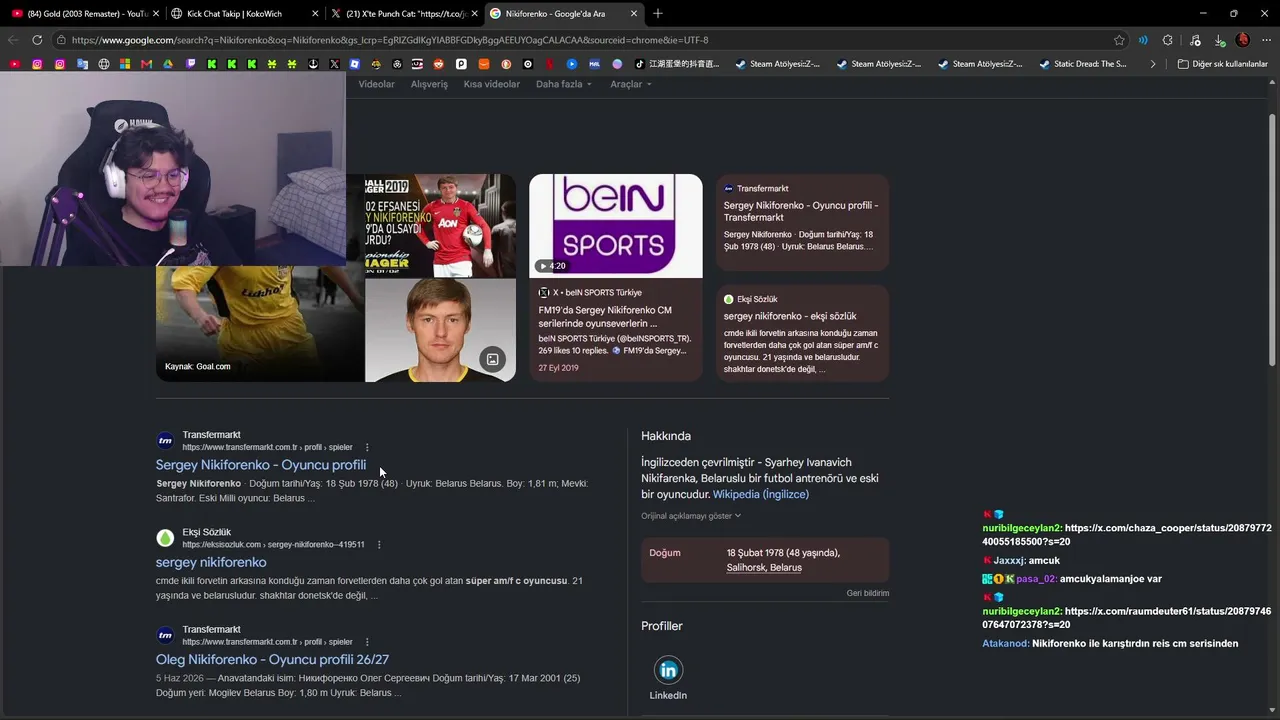The height and width of the screenshot is (720, 1280).
Task: Open the Wikipedia (İngilizce) link
Action: pyautogui.click(x=761, y=494)
